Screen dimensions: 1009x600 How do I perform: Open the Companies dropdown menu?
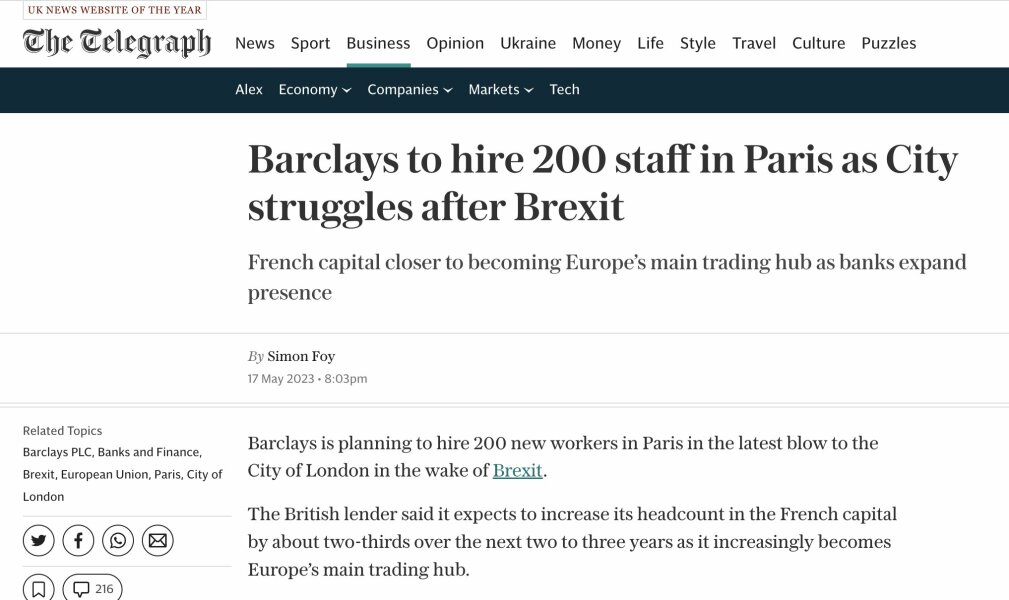(409, 89)
